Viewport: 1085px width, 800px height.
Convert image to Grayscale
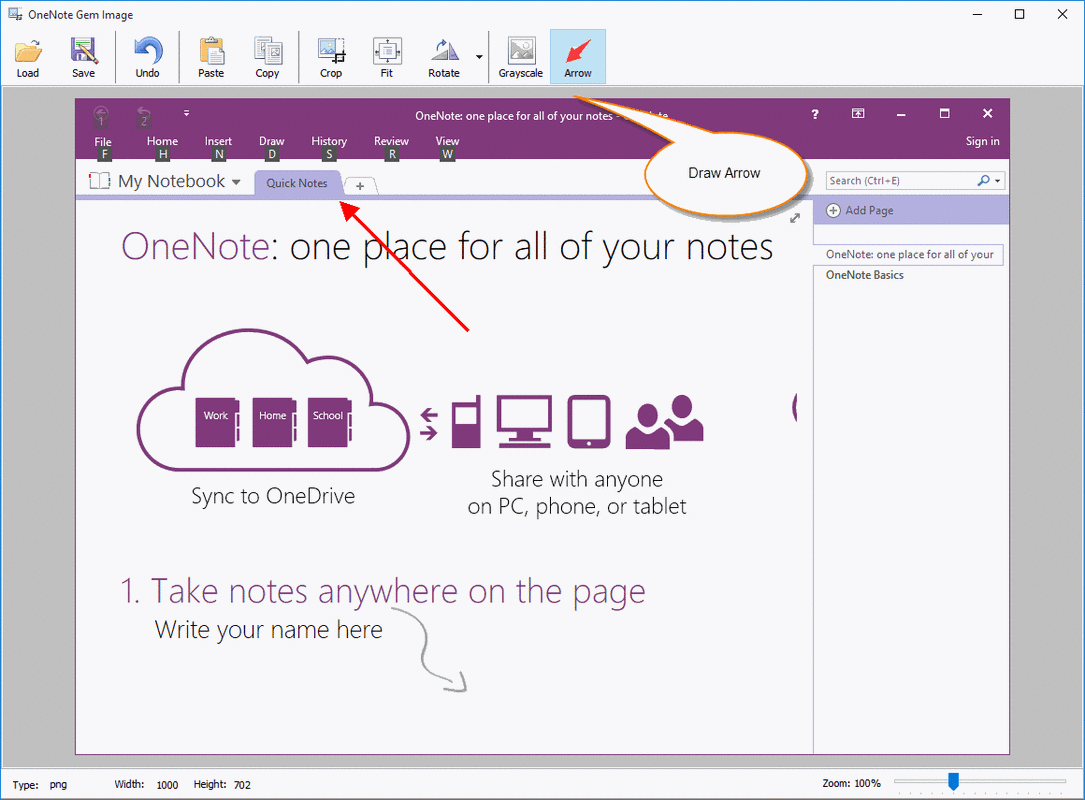[x=521, y=56]
